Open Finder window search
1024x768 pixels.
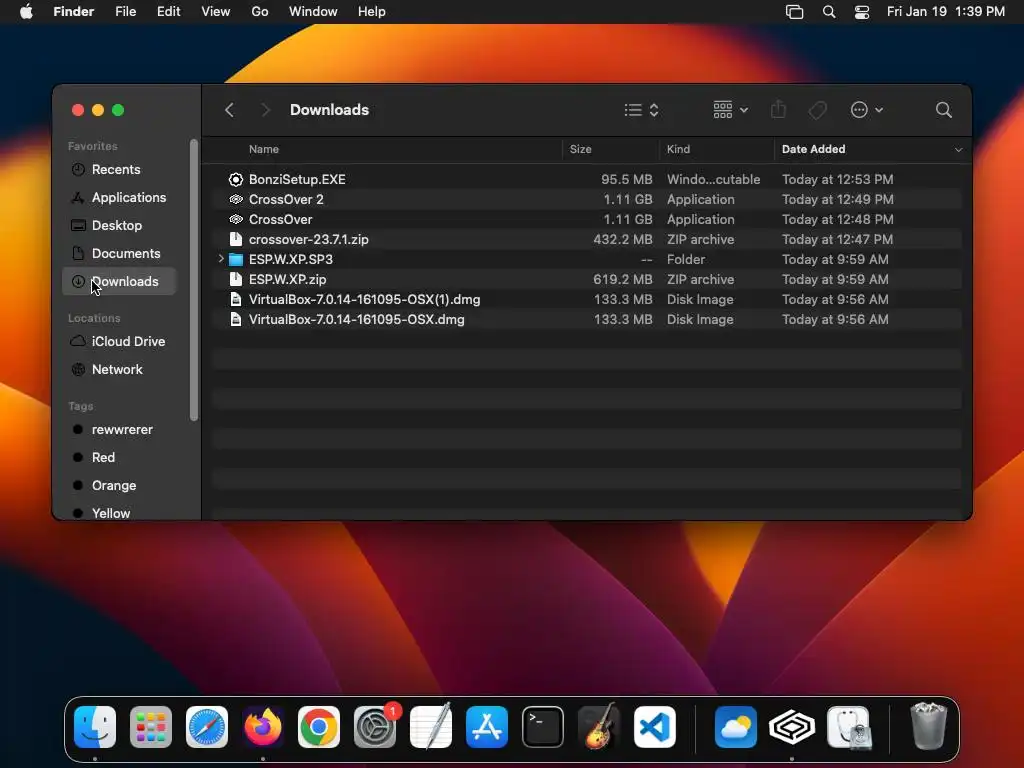943,110
